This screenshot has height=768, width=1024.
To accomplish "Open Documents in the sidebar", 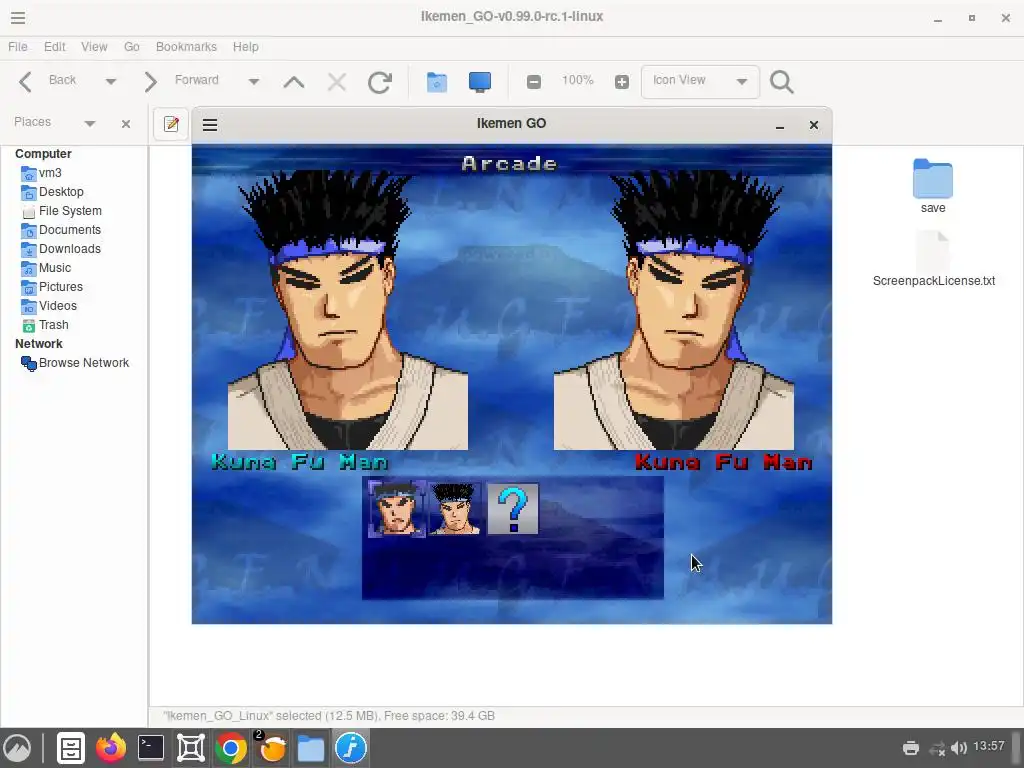I will pos(70,230).
